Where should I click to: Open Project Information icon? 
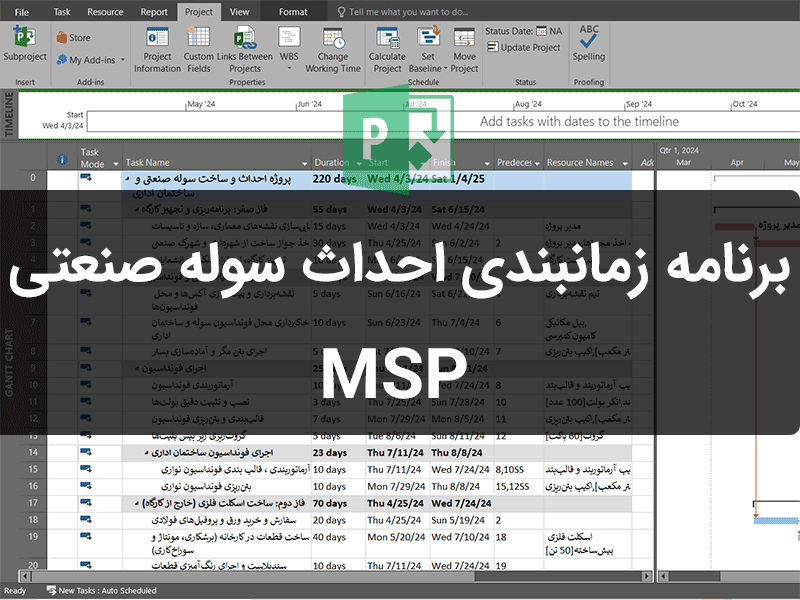[x=157, y=48]
